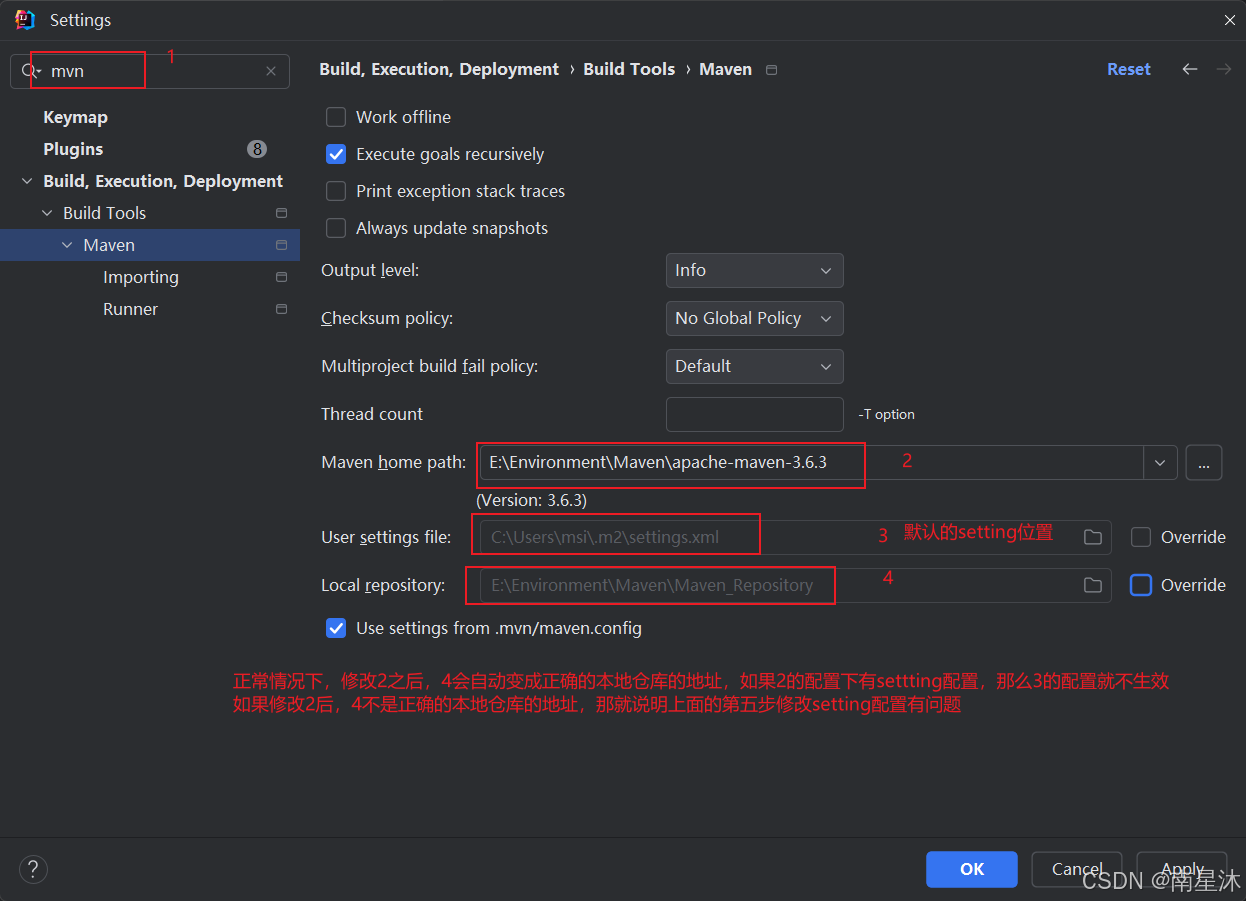Go forward using the right arrow icon

point(1223,69)
